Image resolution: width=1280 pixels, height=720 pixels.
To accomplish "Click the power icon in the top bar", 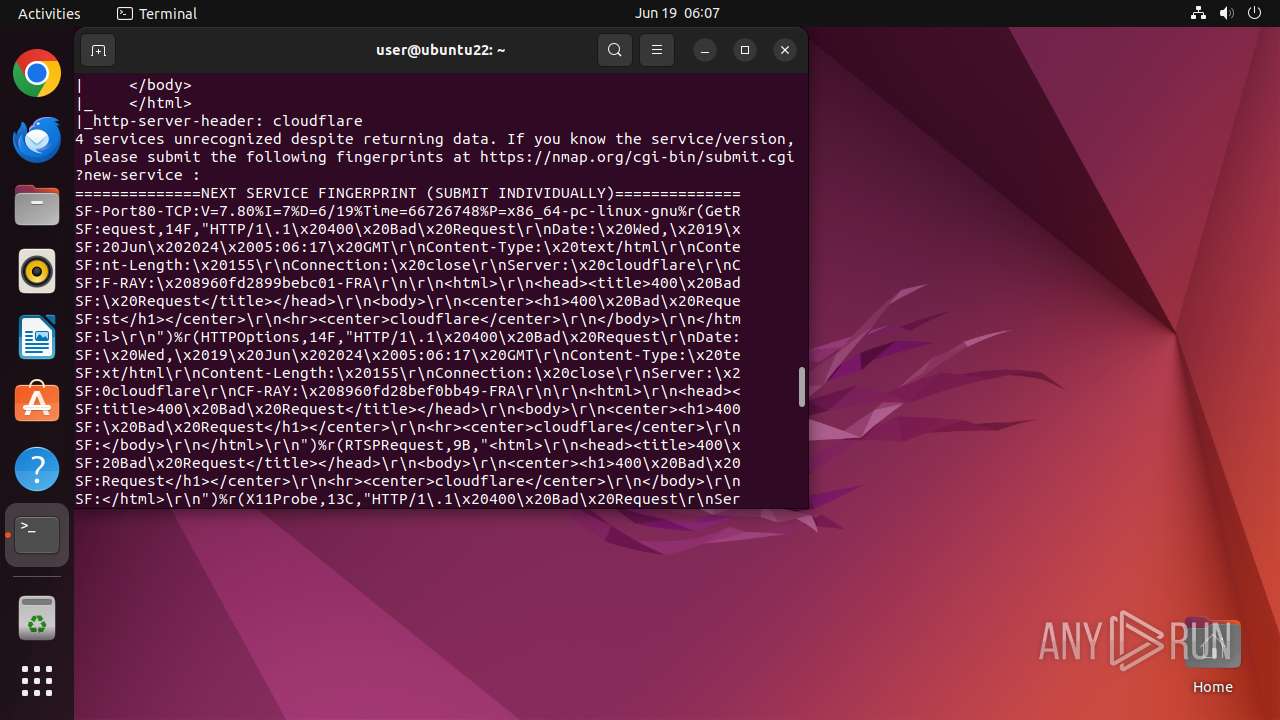I will click(x=1255, y=13).
